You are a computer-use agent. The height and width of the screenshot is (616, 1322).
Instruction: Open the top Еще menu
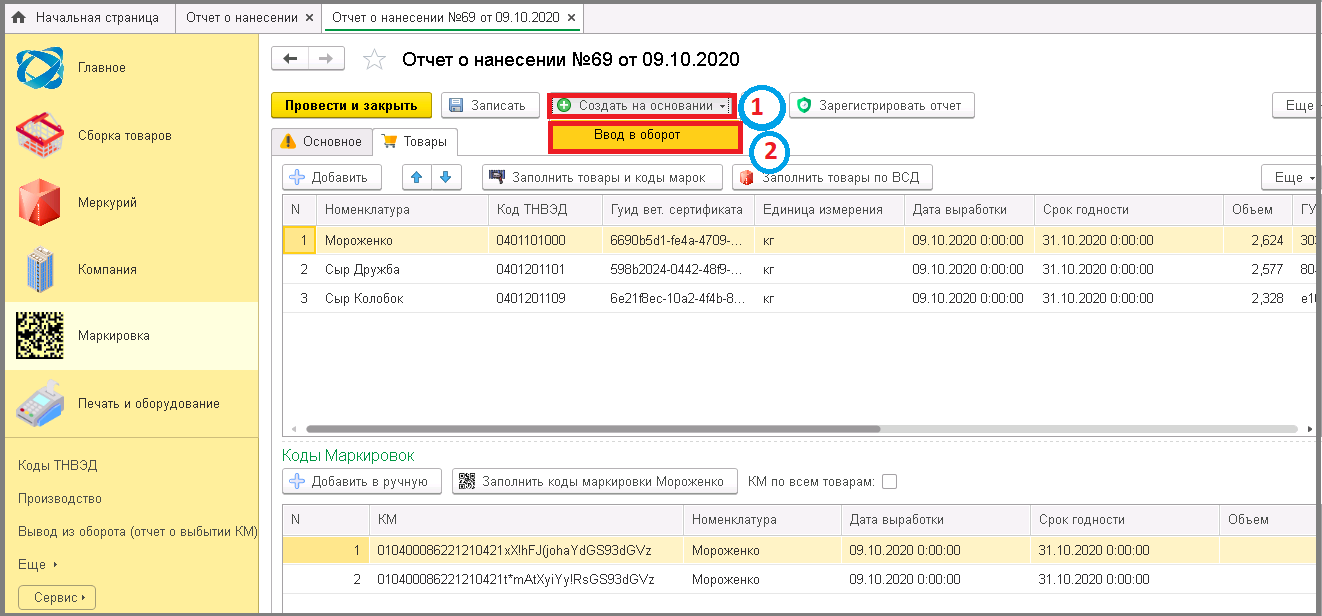tap(1297, 105)
